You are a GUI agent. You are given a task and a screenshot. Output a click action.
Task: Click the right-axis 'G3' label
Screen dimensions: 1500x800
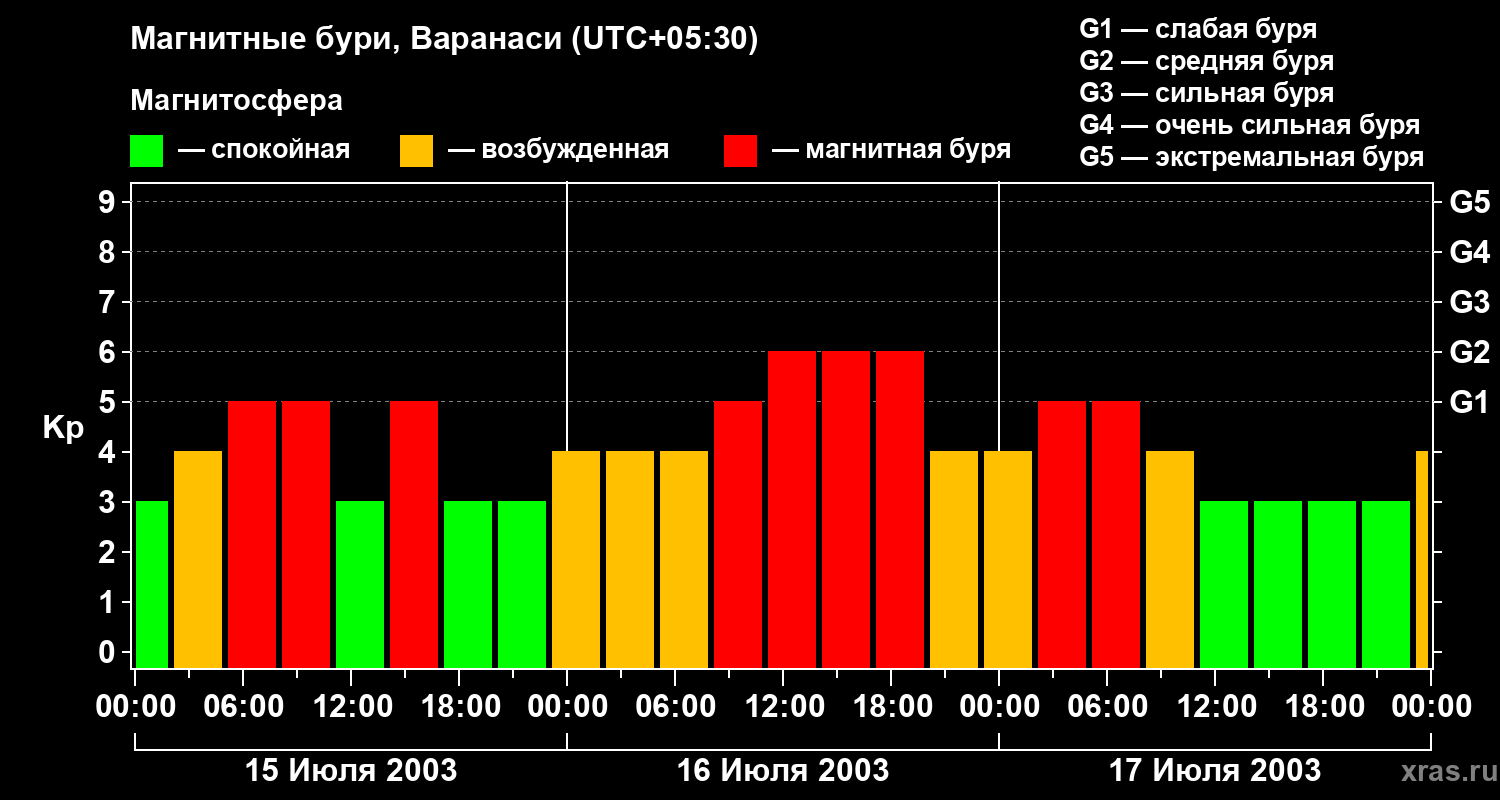tap(1470, 302)
